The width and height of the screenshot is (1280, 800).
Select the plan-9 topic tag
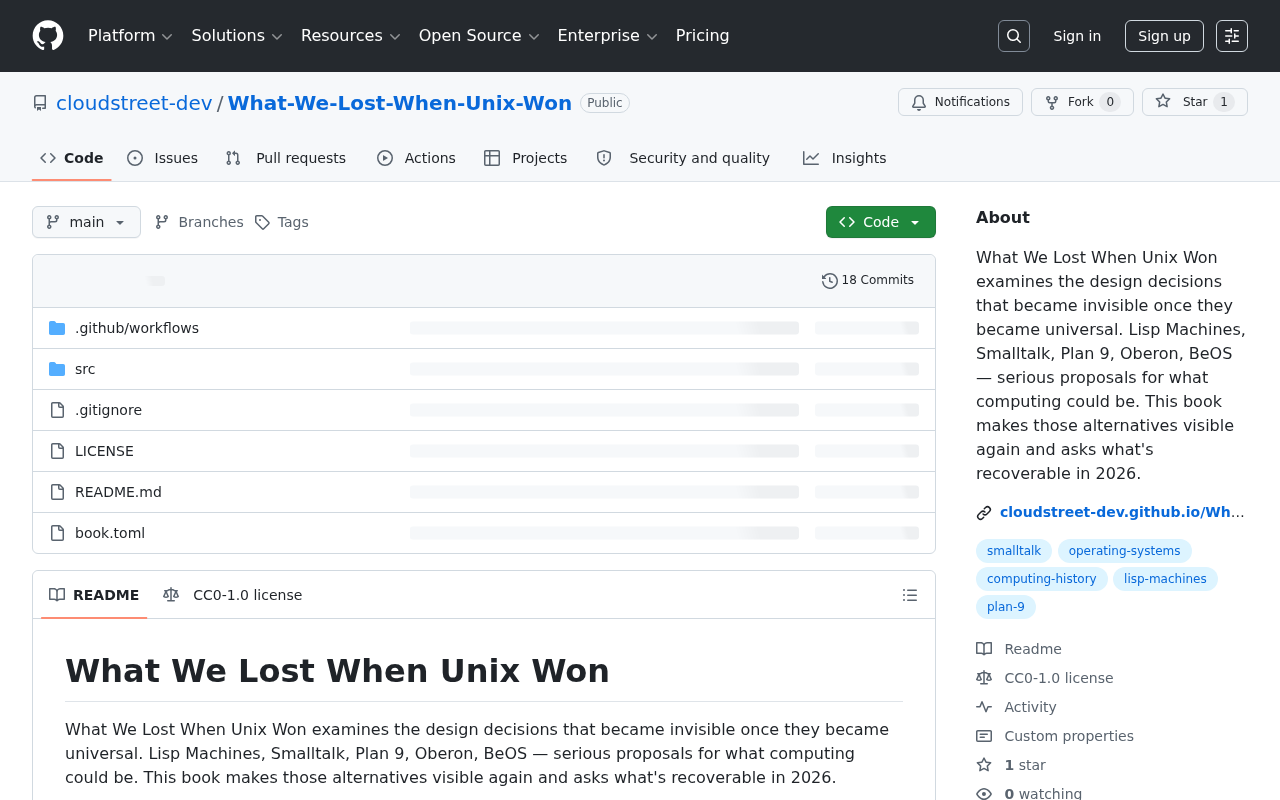[1006, 607]
